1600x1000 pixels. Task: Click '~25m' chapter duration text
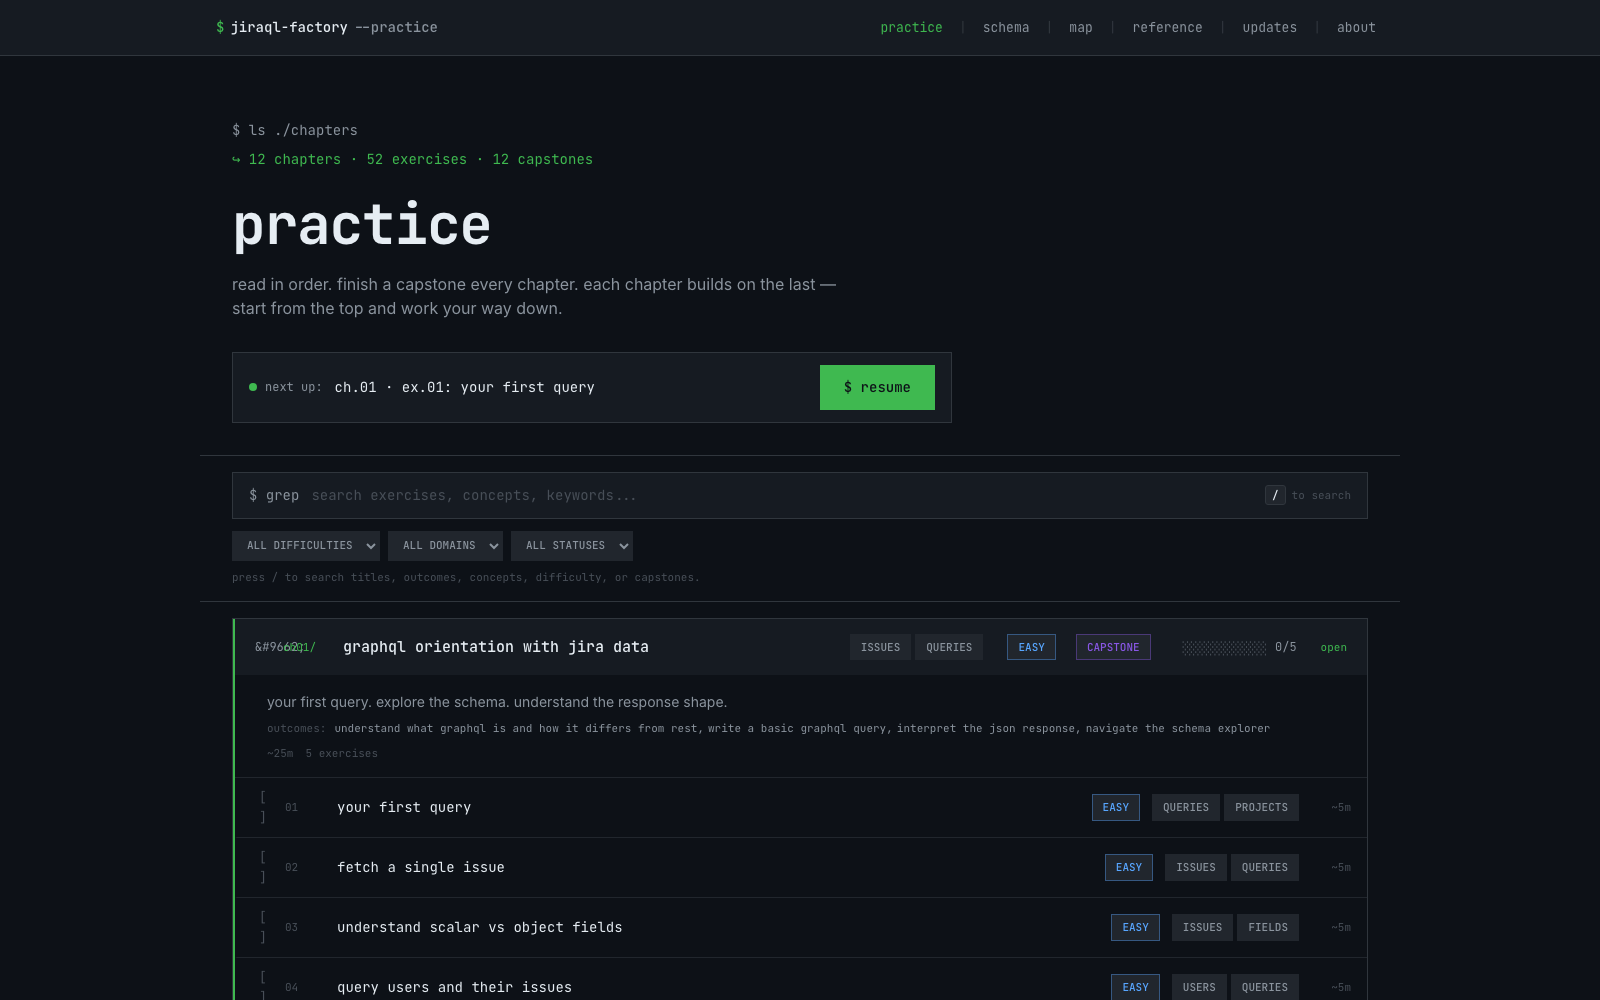[280, 753]
